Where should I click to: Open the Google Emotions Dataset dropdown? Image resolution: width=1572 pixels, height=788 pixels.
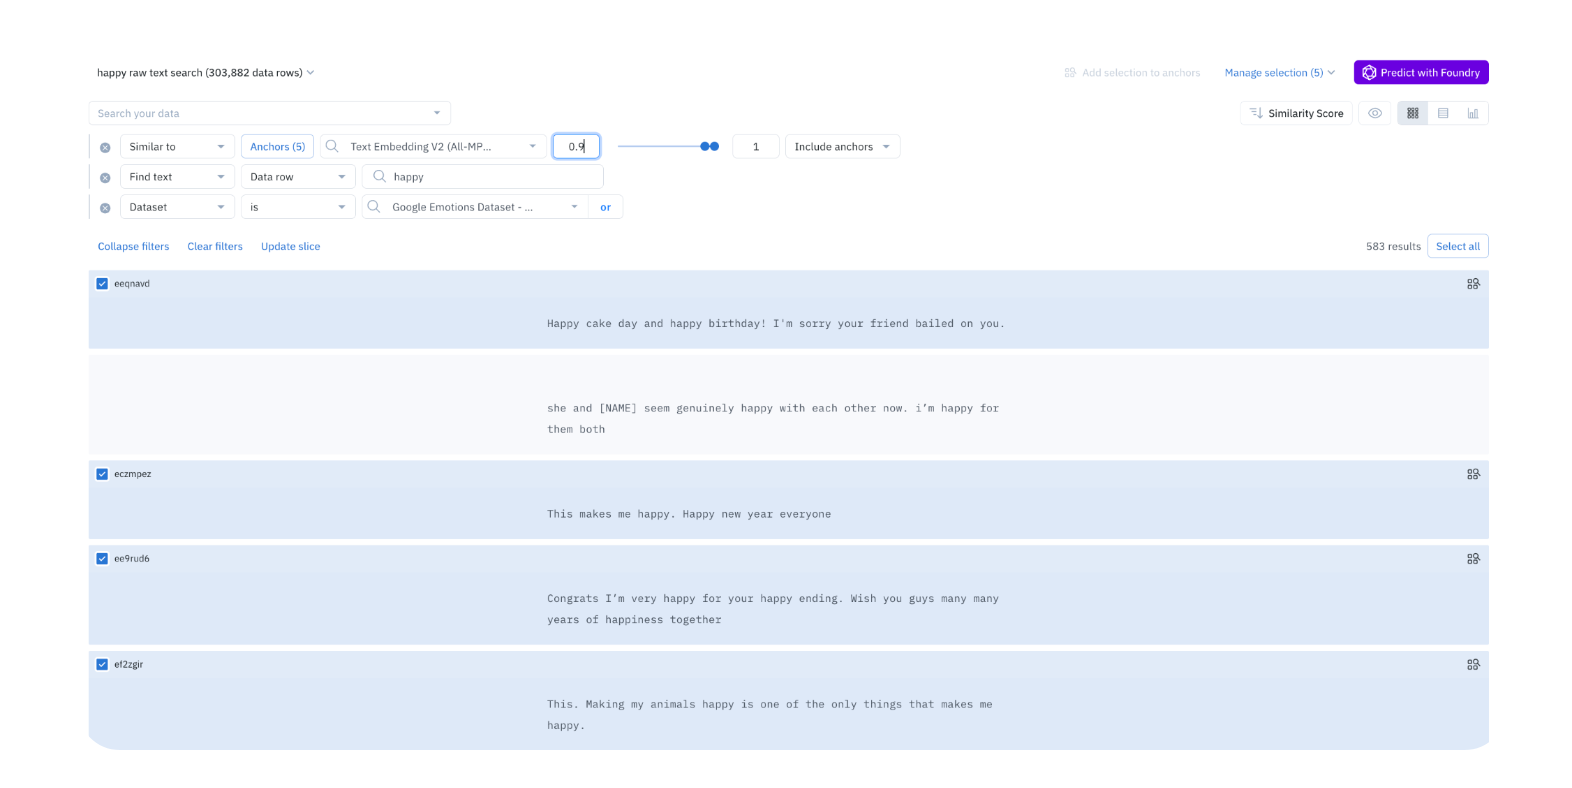click(x=475, y=207)
